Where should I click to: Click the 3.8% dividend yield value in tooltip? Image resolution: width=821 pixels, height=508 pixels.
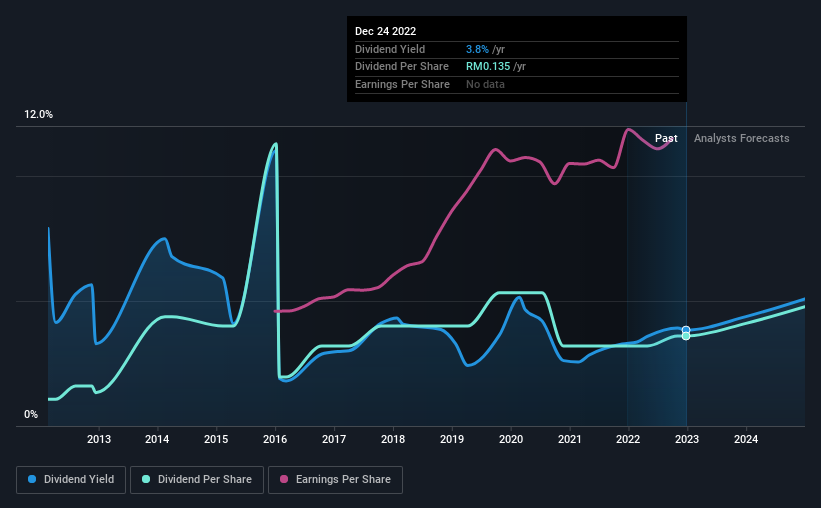pos(477,49)
